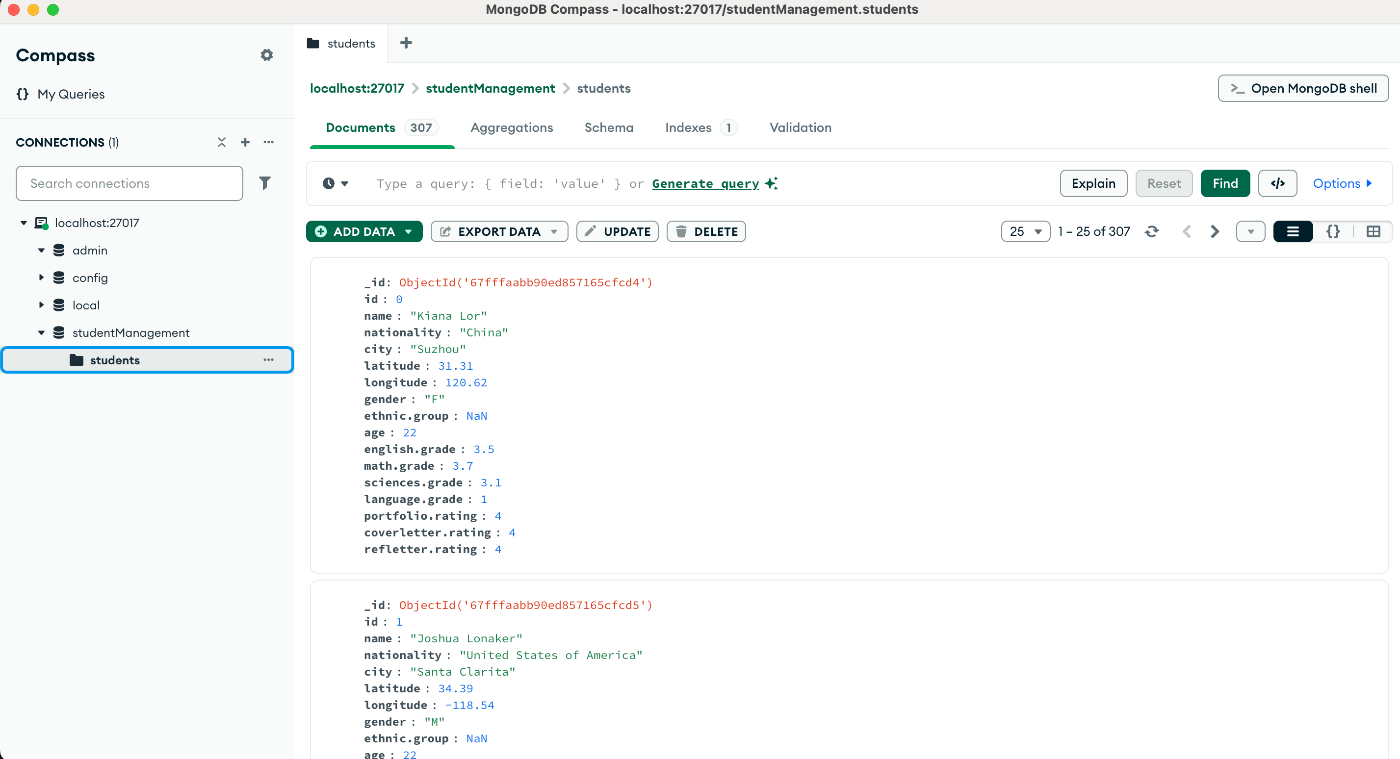Click the query code export button
The width and height of the screenshot is (1400, 759).
pos(1277,183)
